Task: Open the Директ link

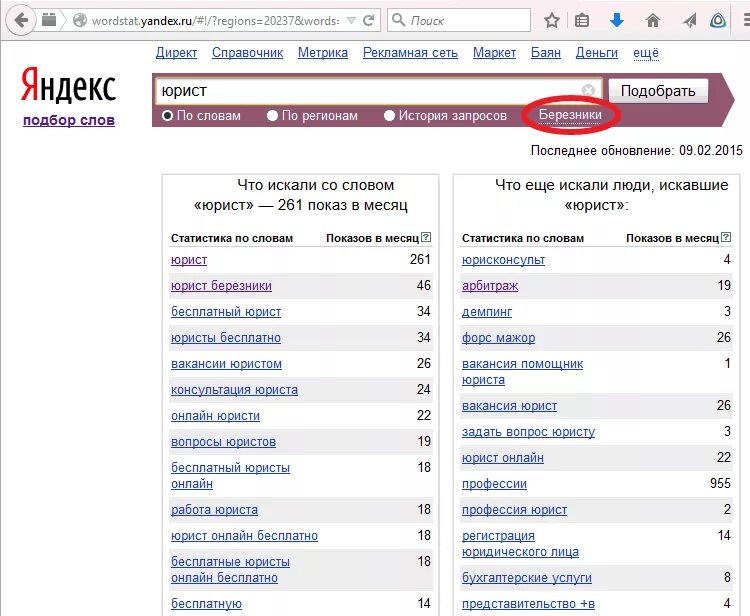Action: click(176, 53)
